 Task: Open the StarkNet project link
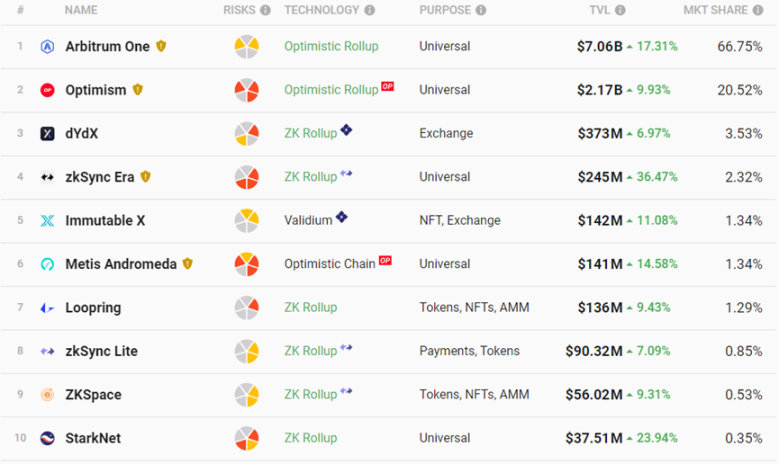93,438
